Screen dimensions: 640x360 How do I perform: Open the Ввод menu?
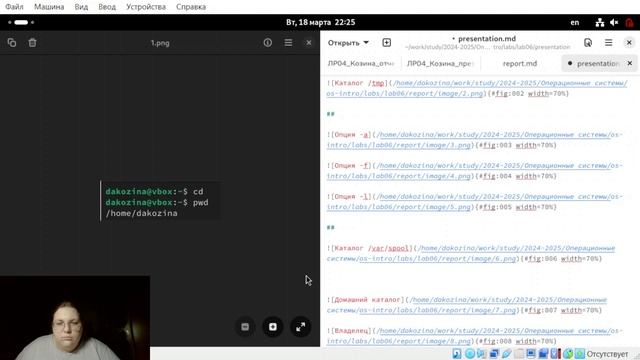tap(107, 7)
